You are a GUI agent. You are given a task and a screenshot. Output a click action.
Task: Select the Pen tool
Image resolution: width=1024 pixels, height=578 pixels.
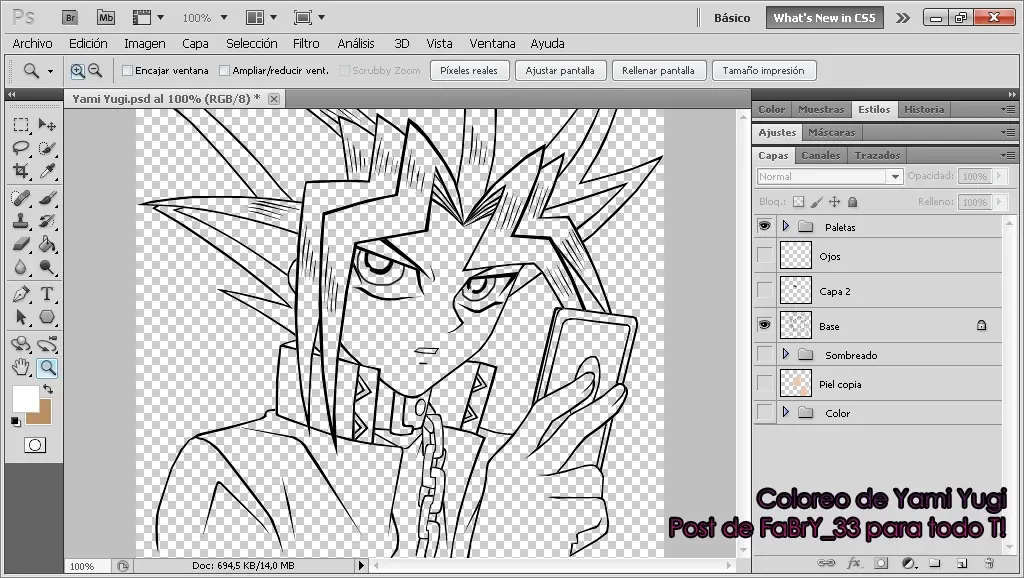point(21,294)
